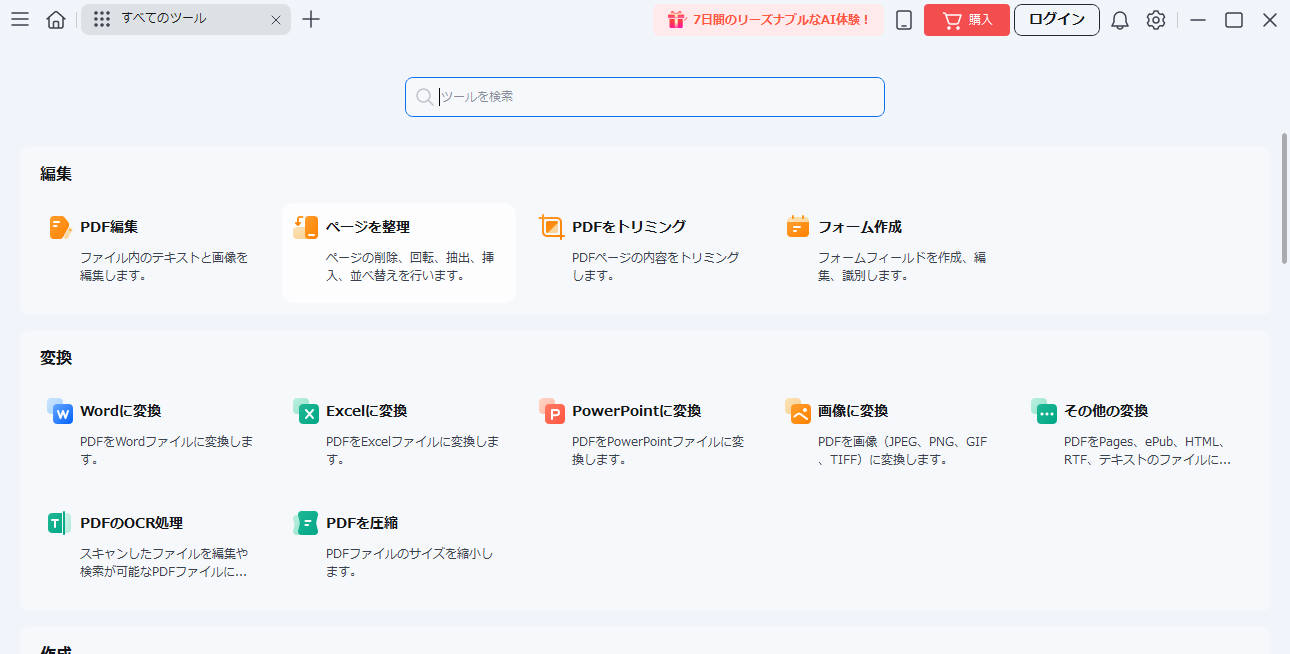This screenshot has height=654, width=1290.
Task: Click the mobile device icon
Action: pos(903,19)
